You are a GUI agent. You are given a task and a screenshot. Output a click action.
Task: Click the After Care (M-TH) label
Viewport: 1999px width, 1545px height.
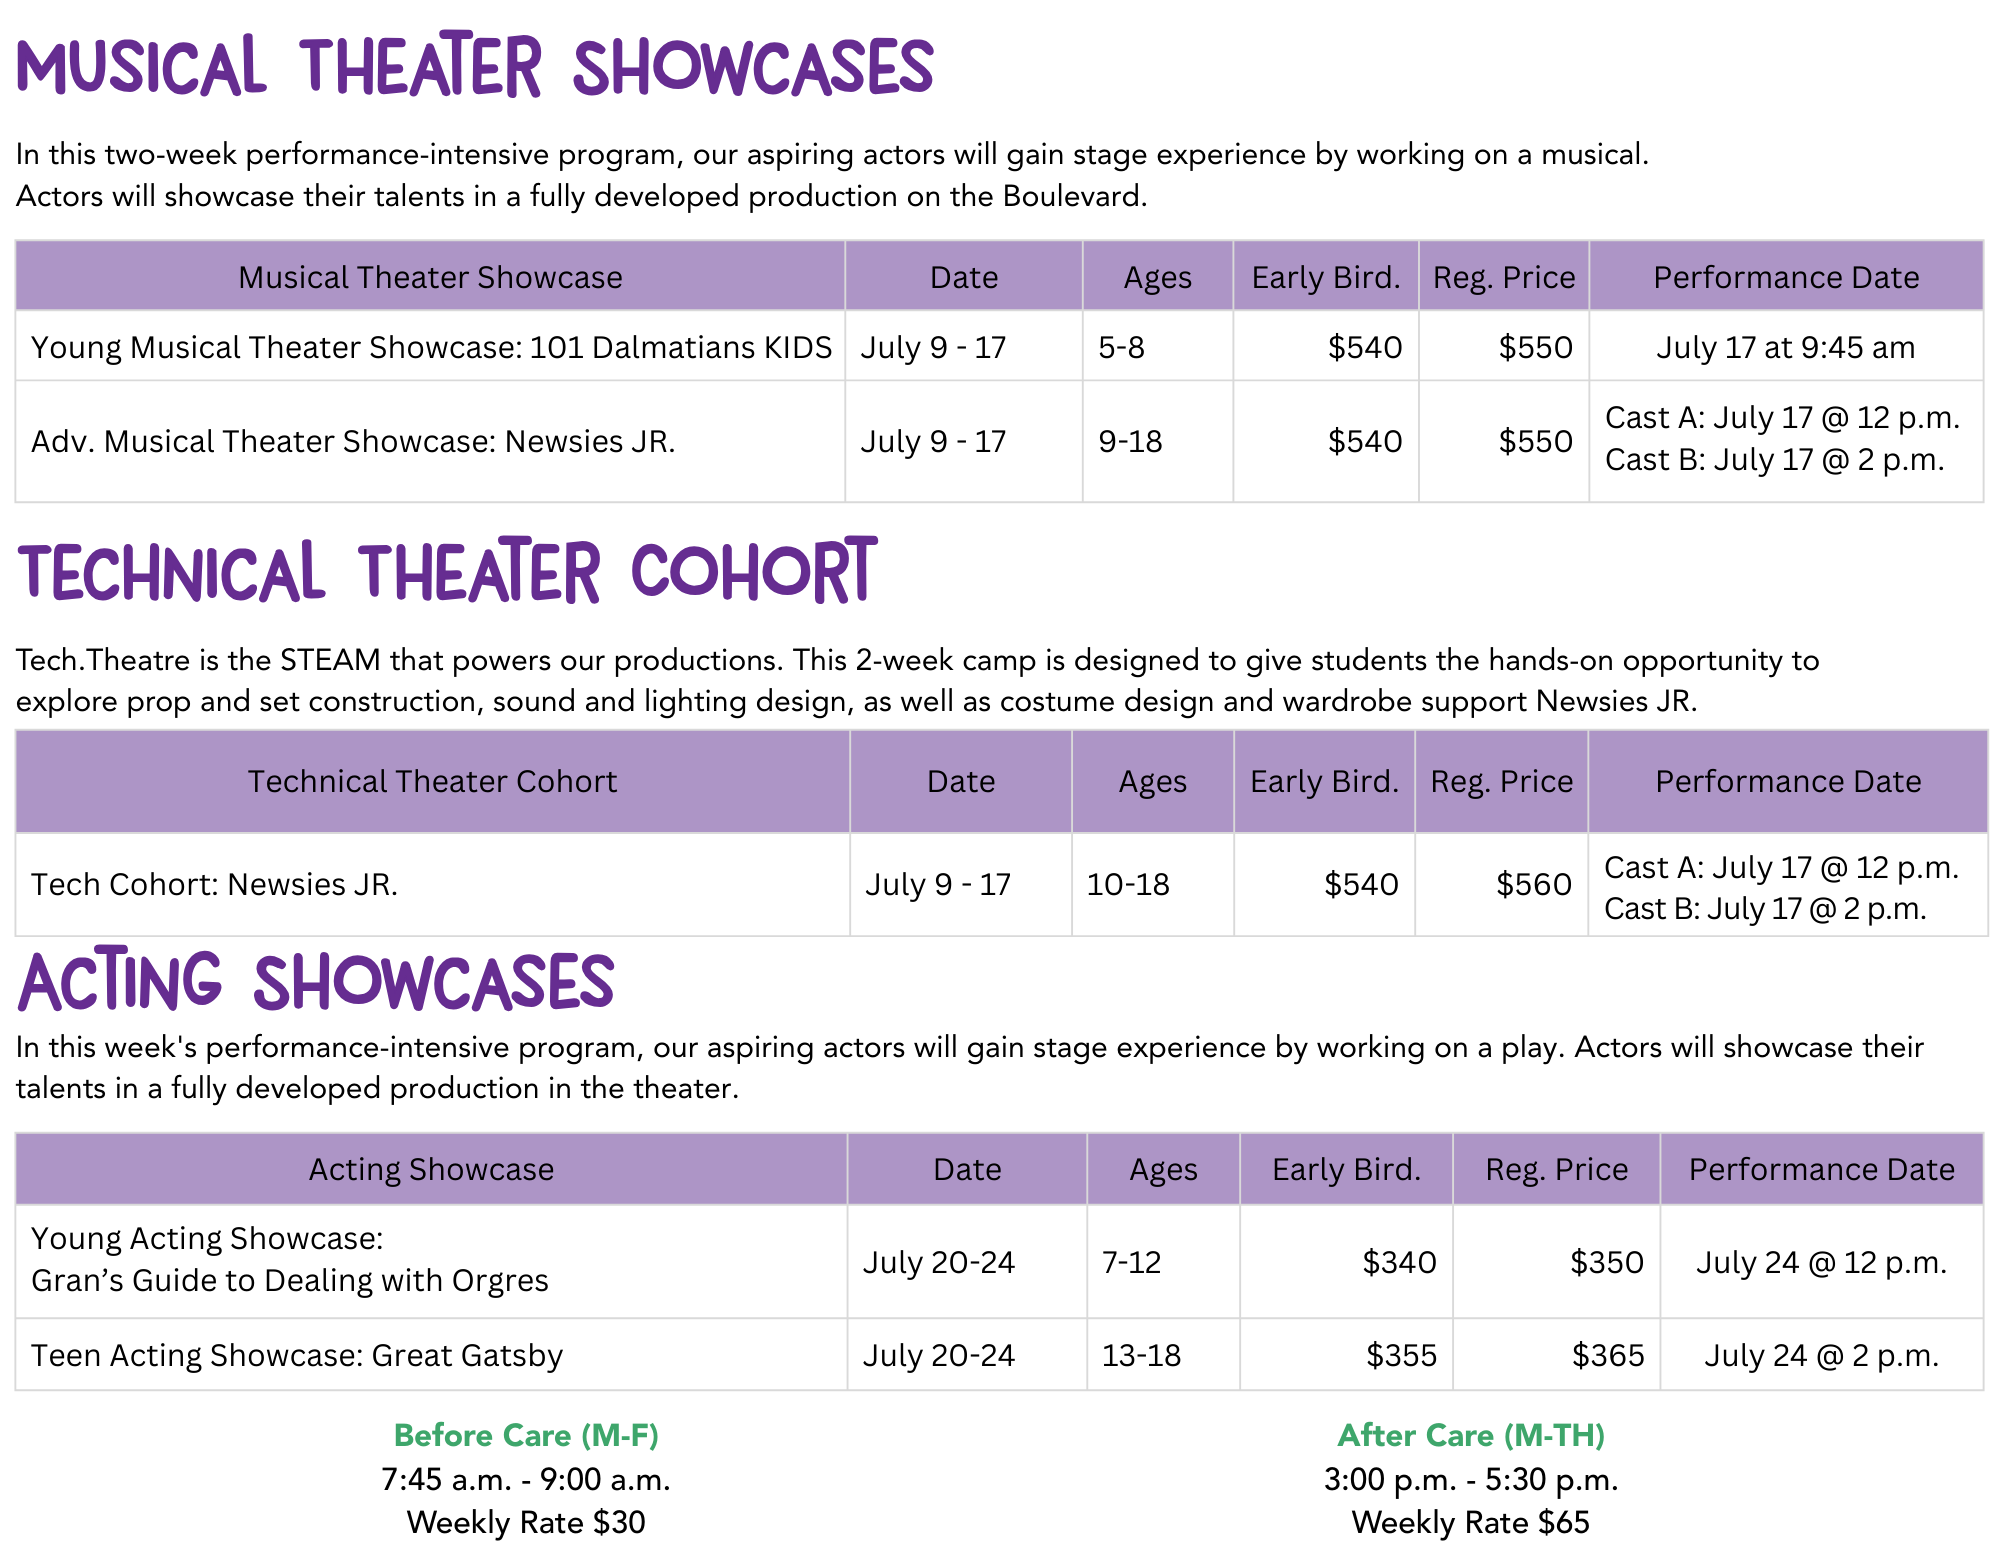coord(1471,1436)
